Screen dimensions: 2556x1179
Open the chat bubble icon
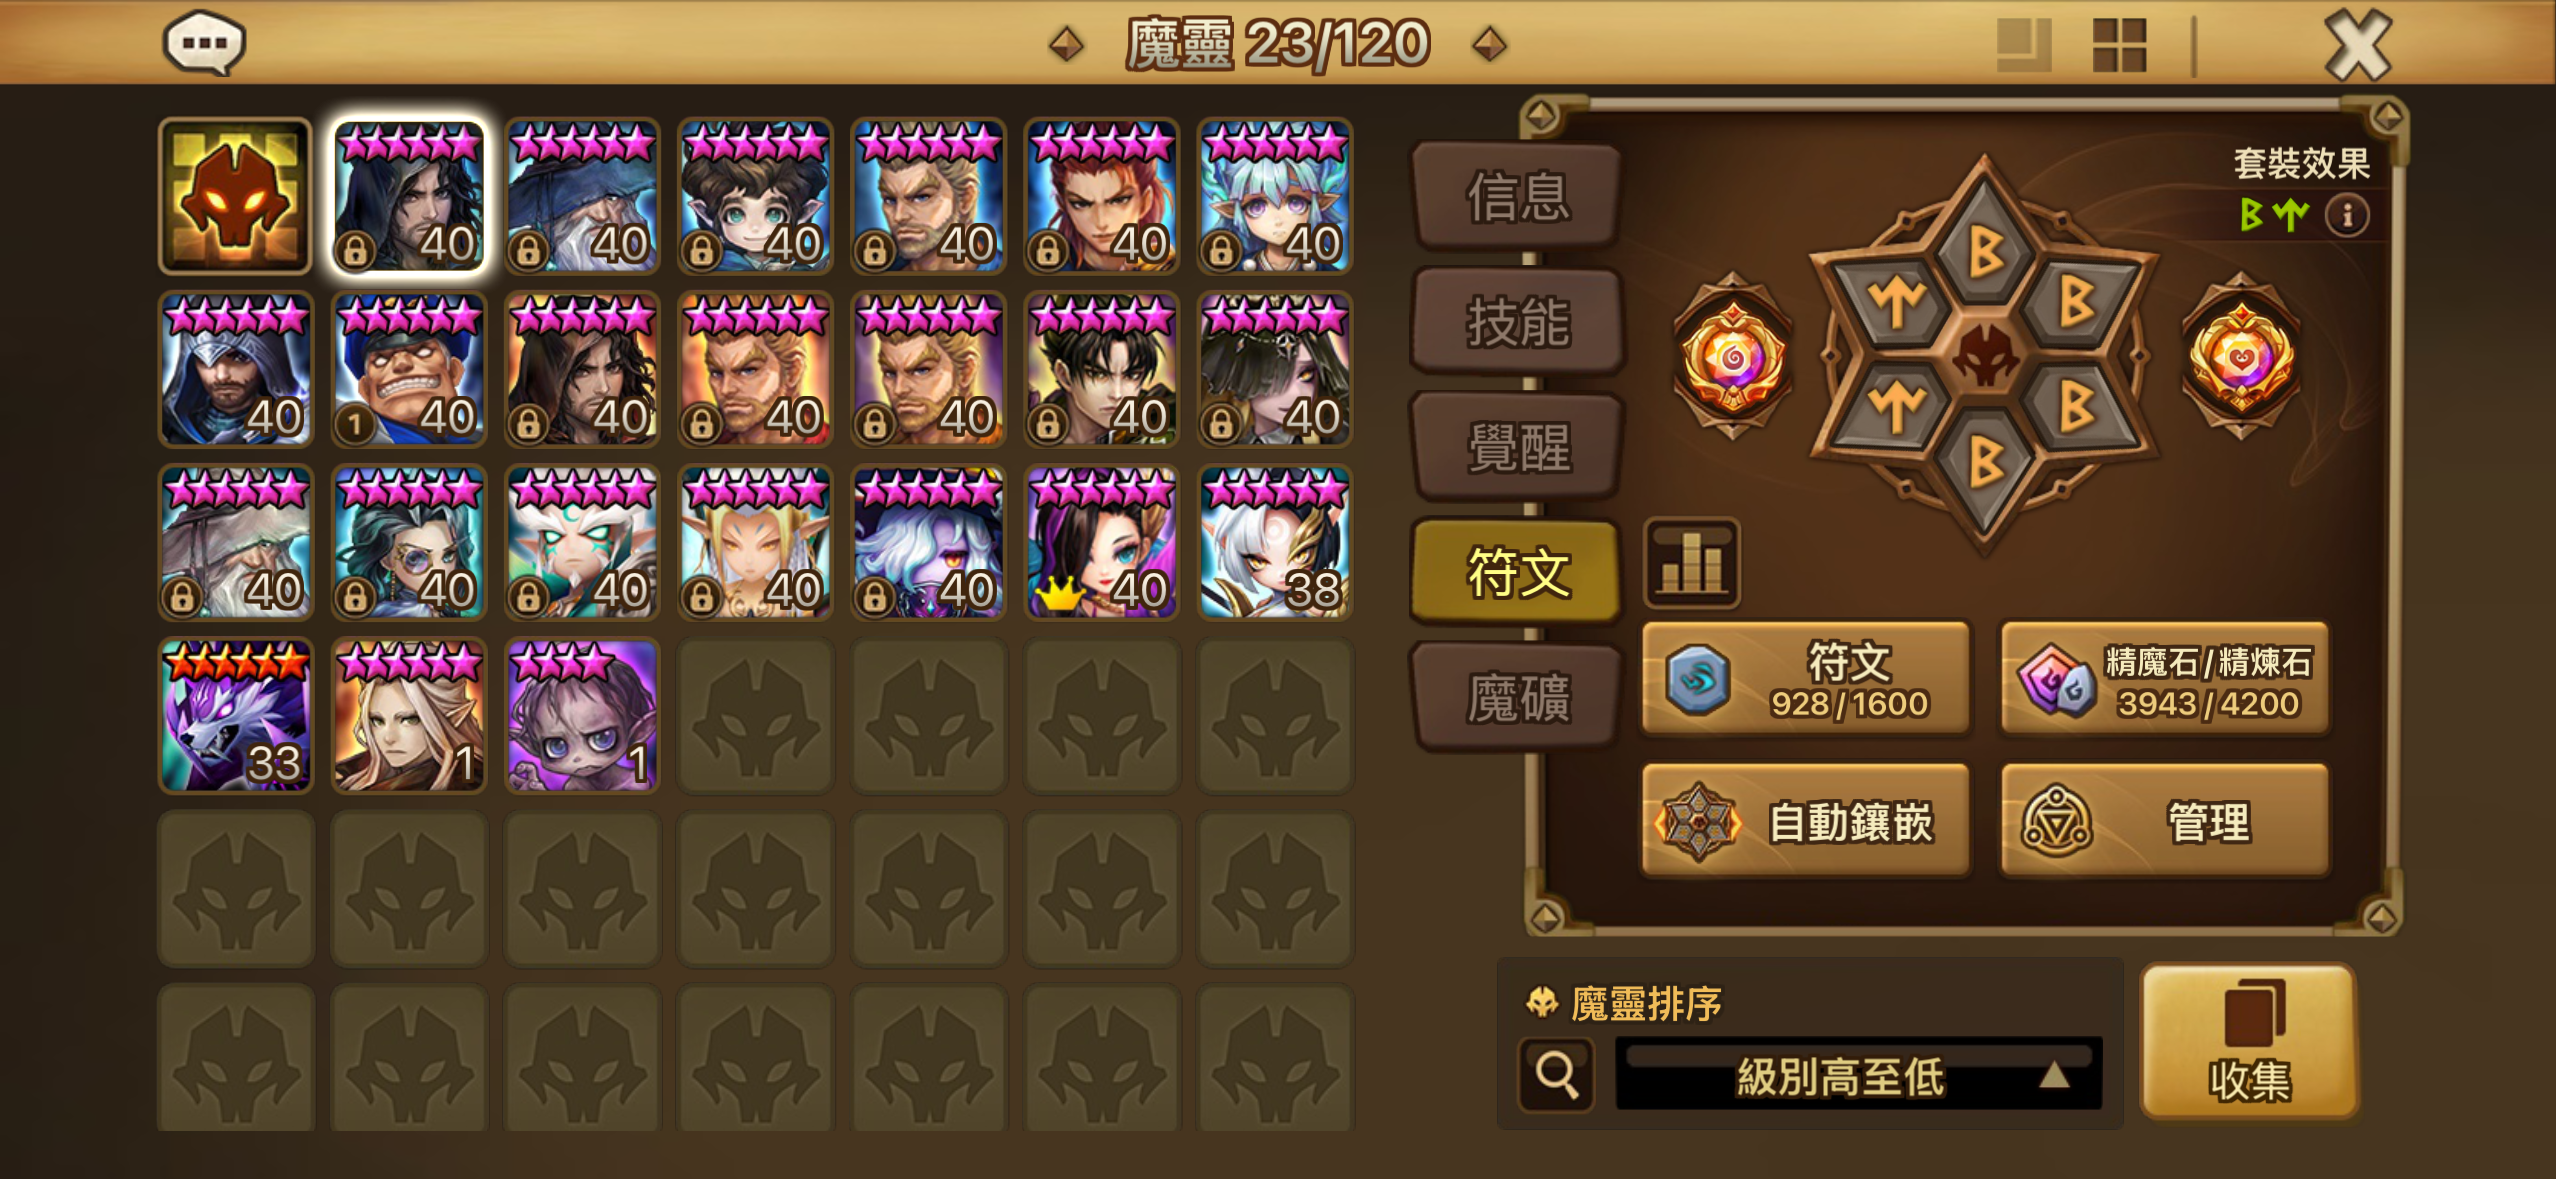[204, 43]
